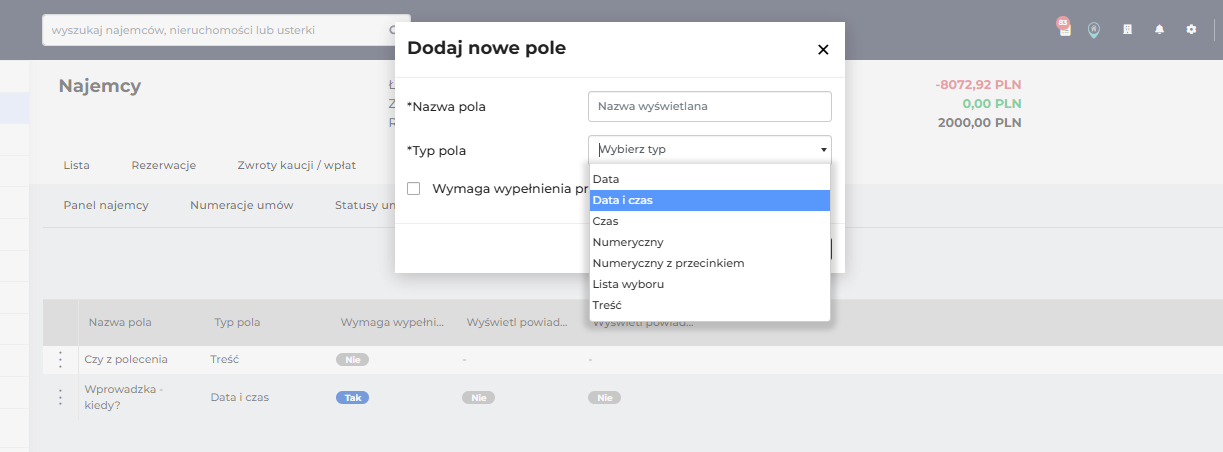This screenshot has height=452, width=1223.
Task: Switch to the Rezerwacje tab
Action: point(163,165)
